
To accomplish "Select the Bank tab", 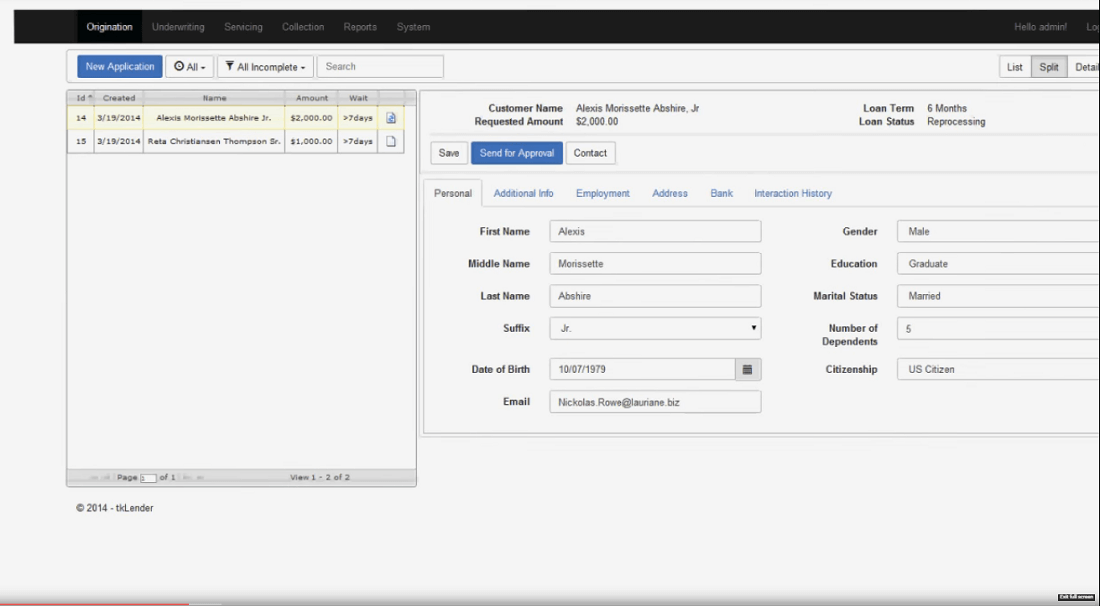I will point(721,193).
